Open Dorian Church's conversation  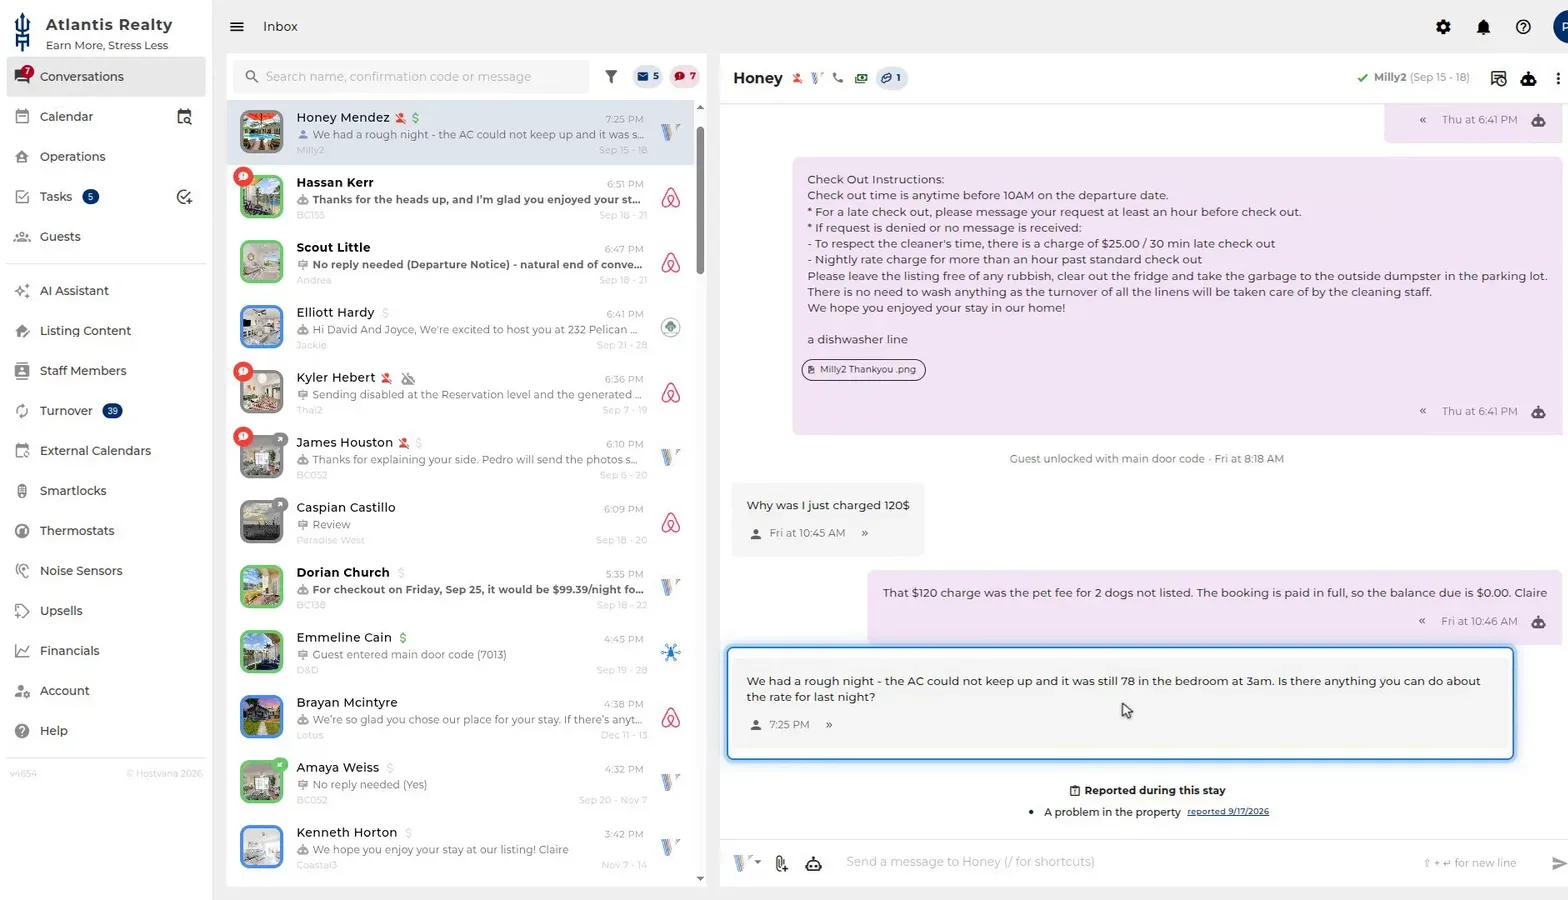(x=460, y=588)
